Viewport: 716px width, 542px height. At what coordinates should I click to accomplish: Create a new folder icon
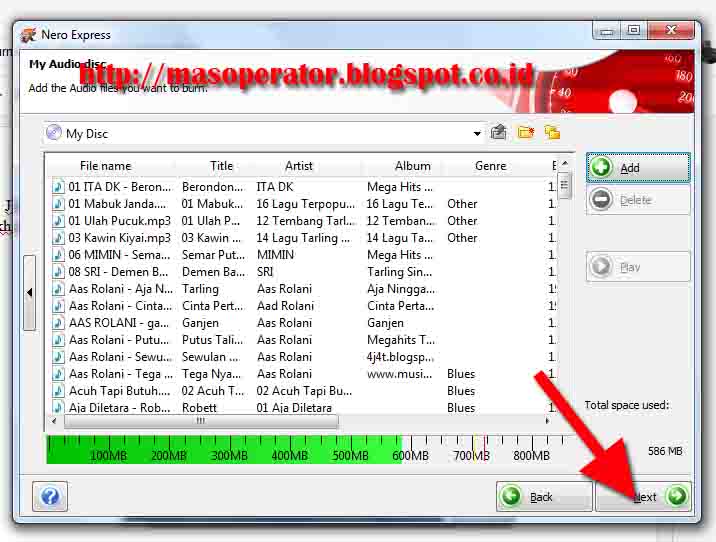coord(526,132)
